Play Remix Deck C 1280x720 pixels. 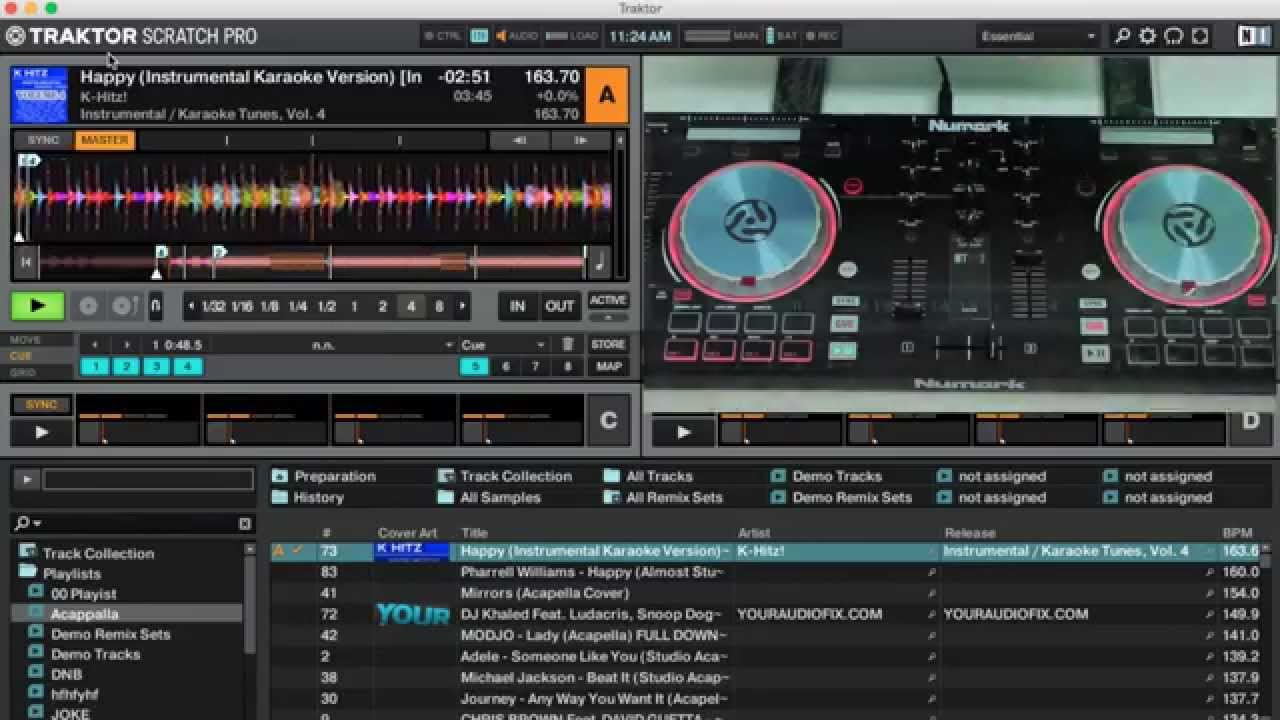click(41, 433)
